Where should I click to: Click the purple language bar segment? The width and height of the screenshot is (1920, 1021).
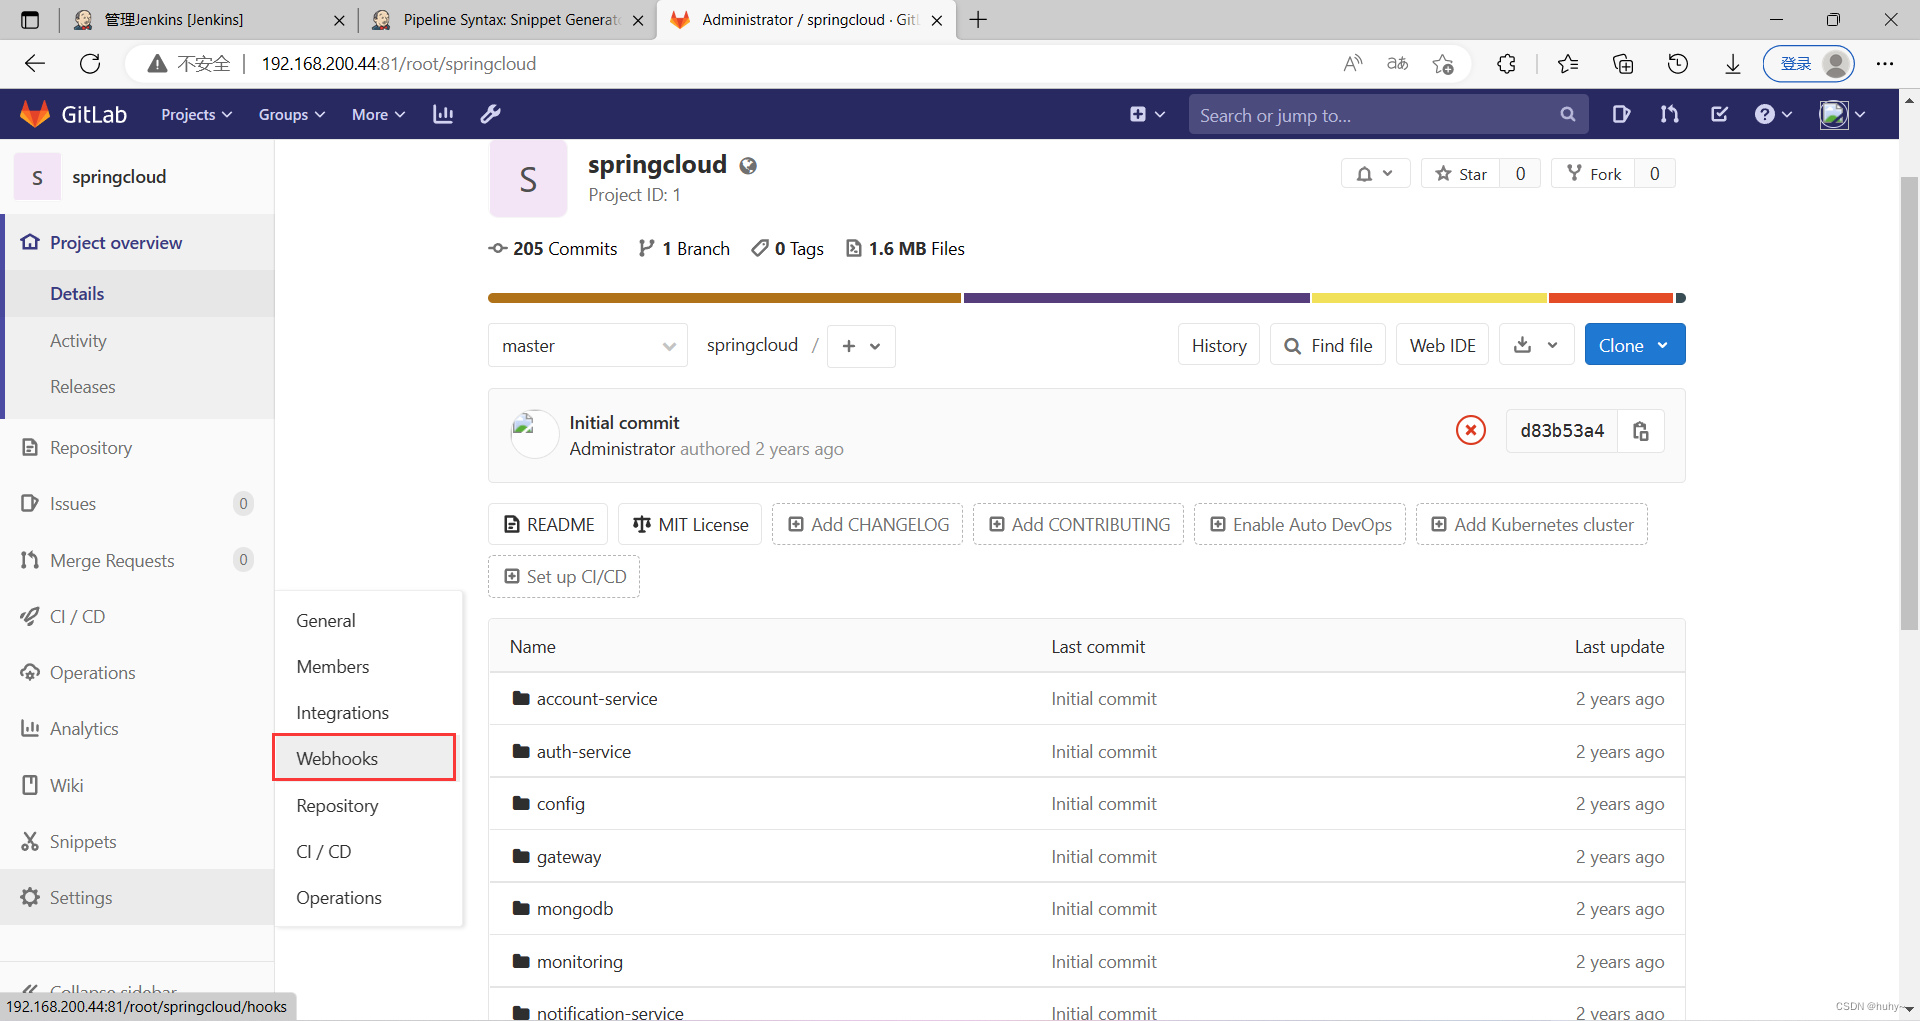click(1136, 298)
